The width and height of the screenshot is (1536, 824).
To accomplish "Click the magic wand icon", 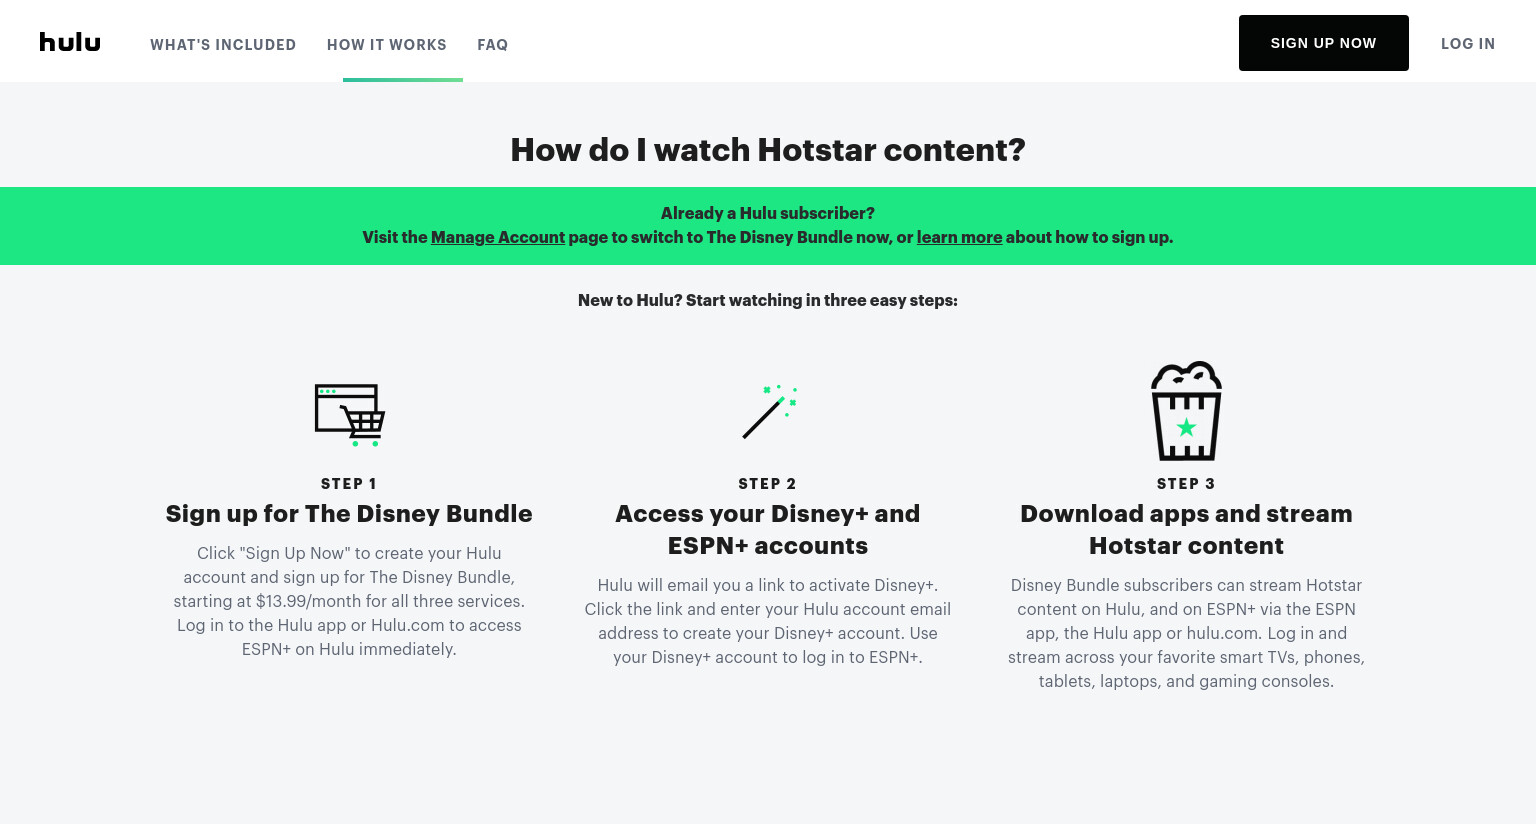I will click(769, 411).
